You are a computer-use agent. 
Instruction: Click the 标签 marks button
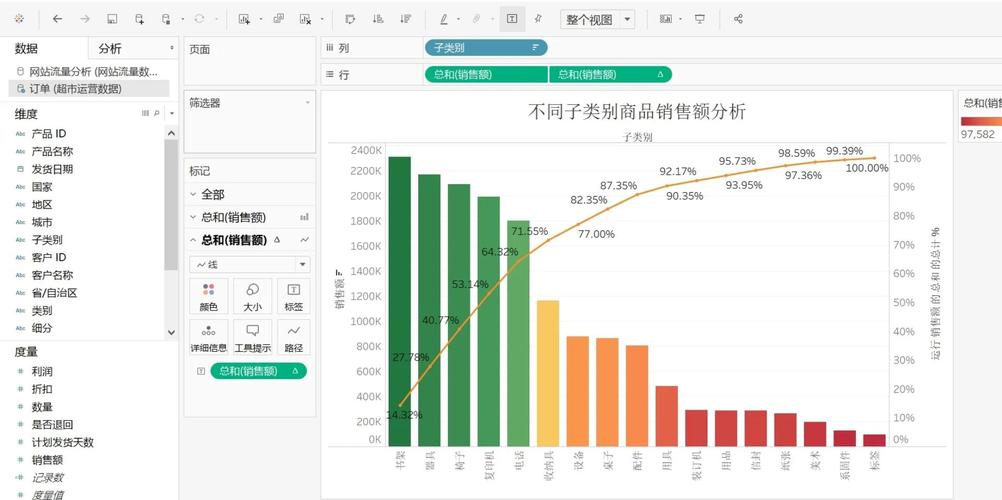pyautogui.click(x=293, y=297)
